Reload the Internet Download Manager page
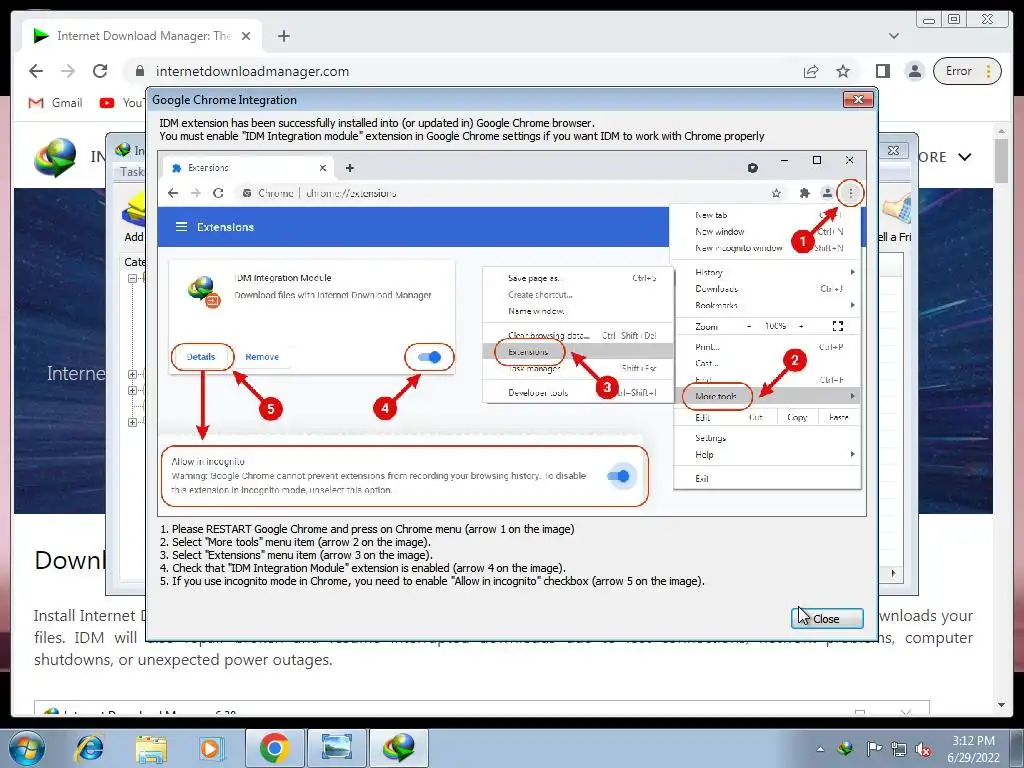 point(100,71)
